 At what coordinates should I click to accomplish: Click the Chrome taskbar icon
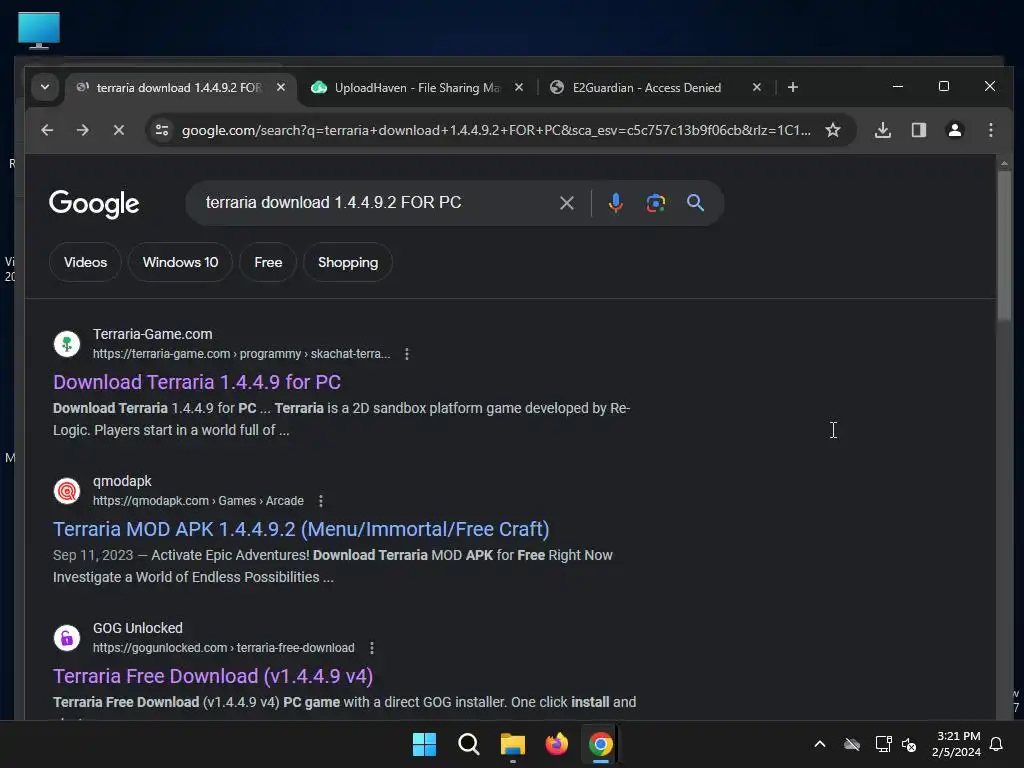(x=601, y=744)
